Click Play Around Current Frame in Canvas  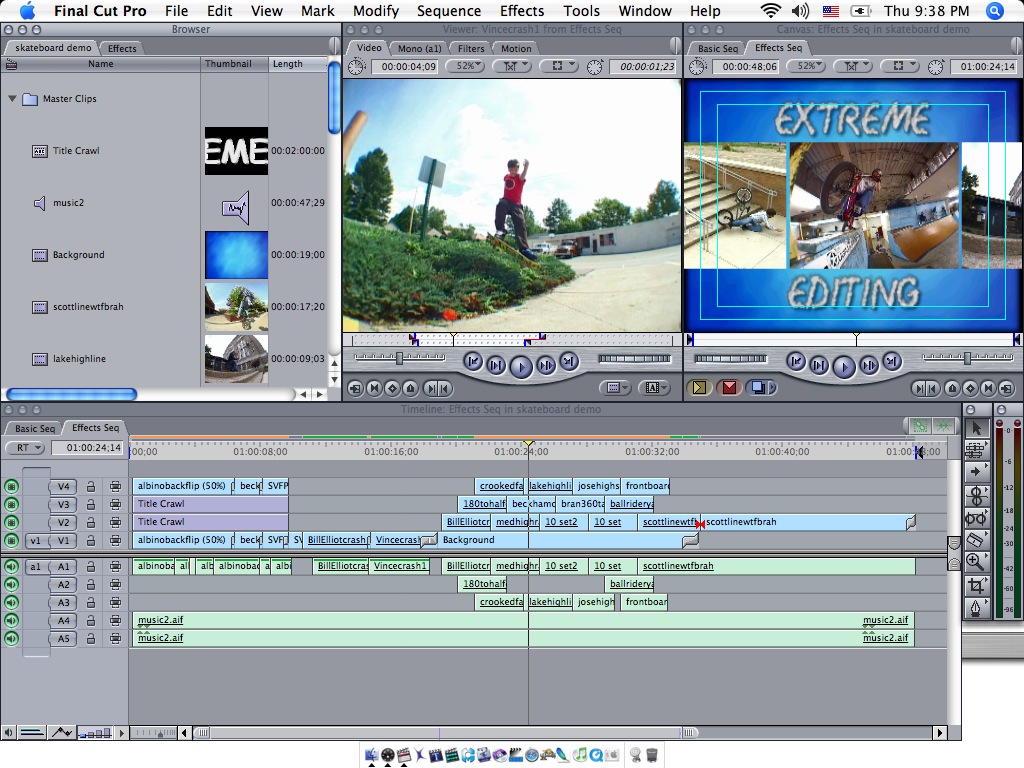[x=869, y=365]
